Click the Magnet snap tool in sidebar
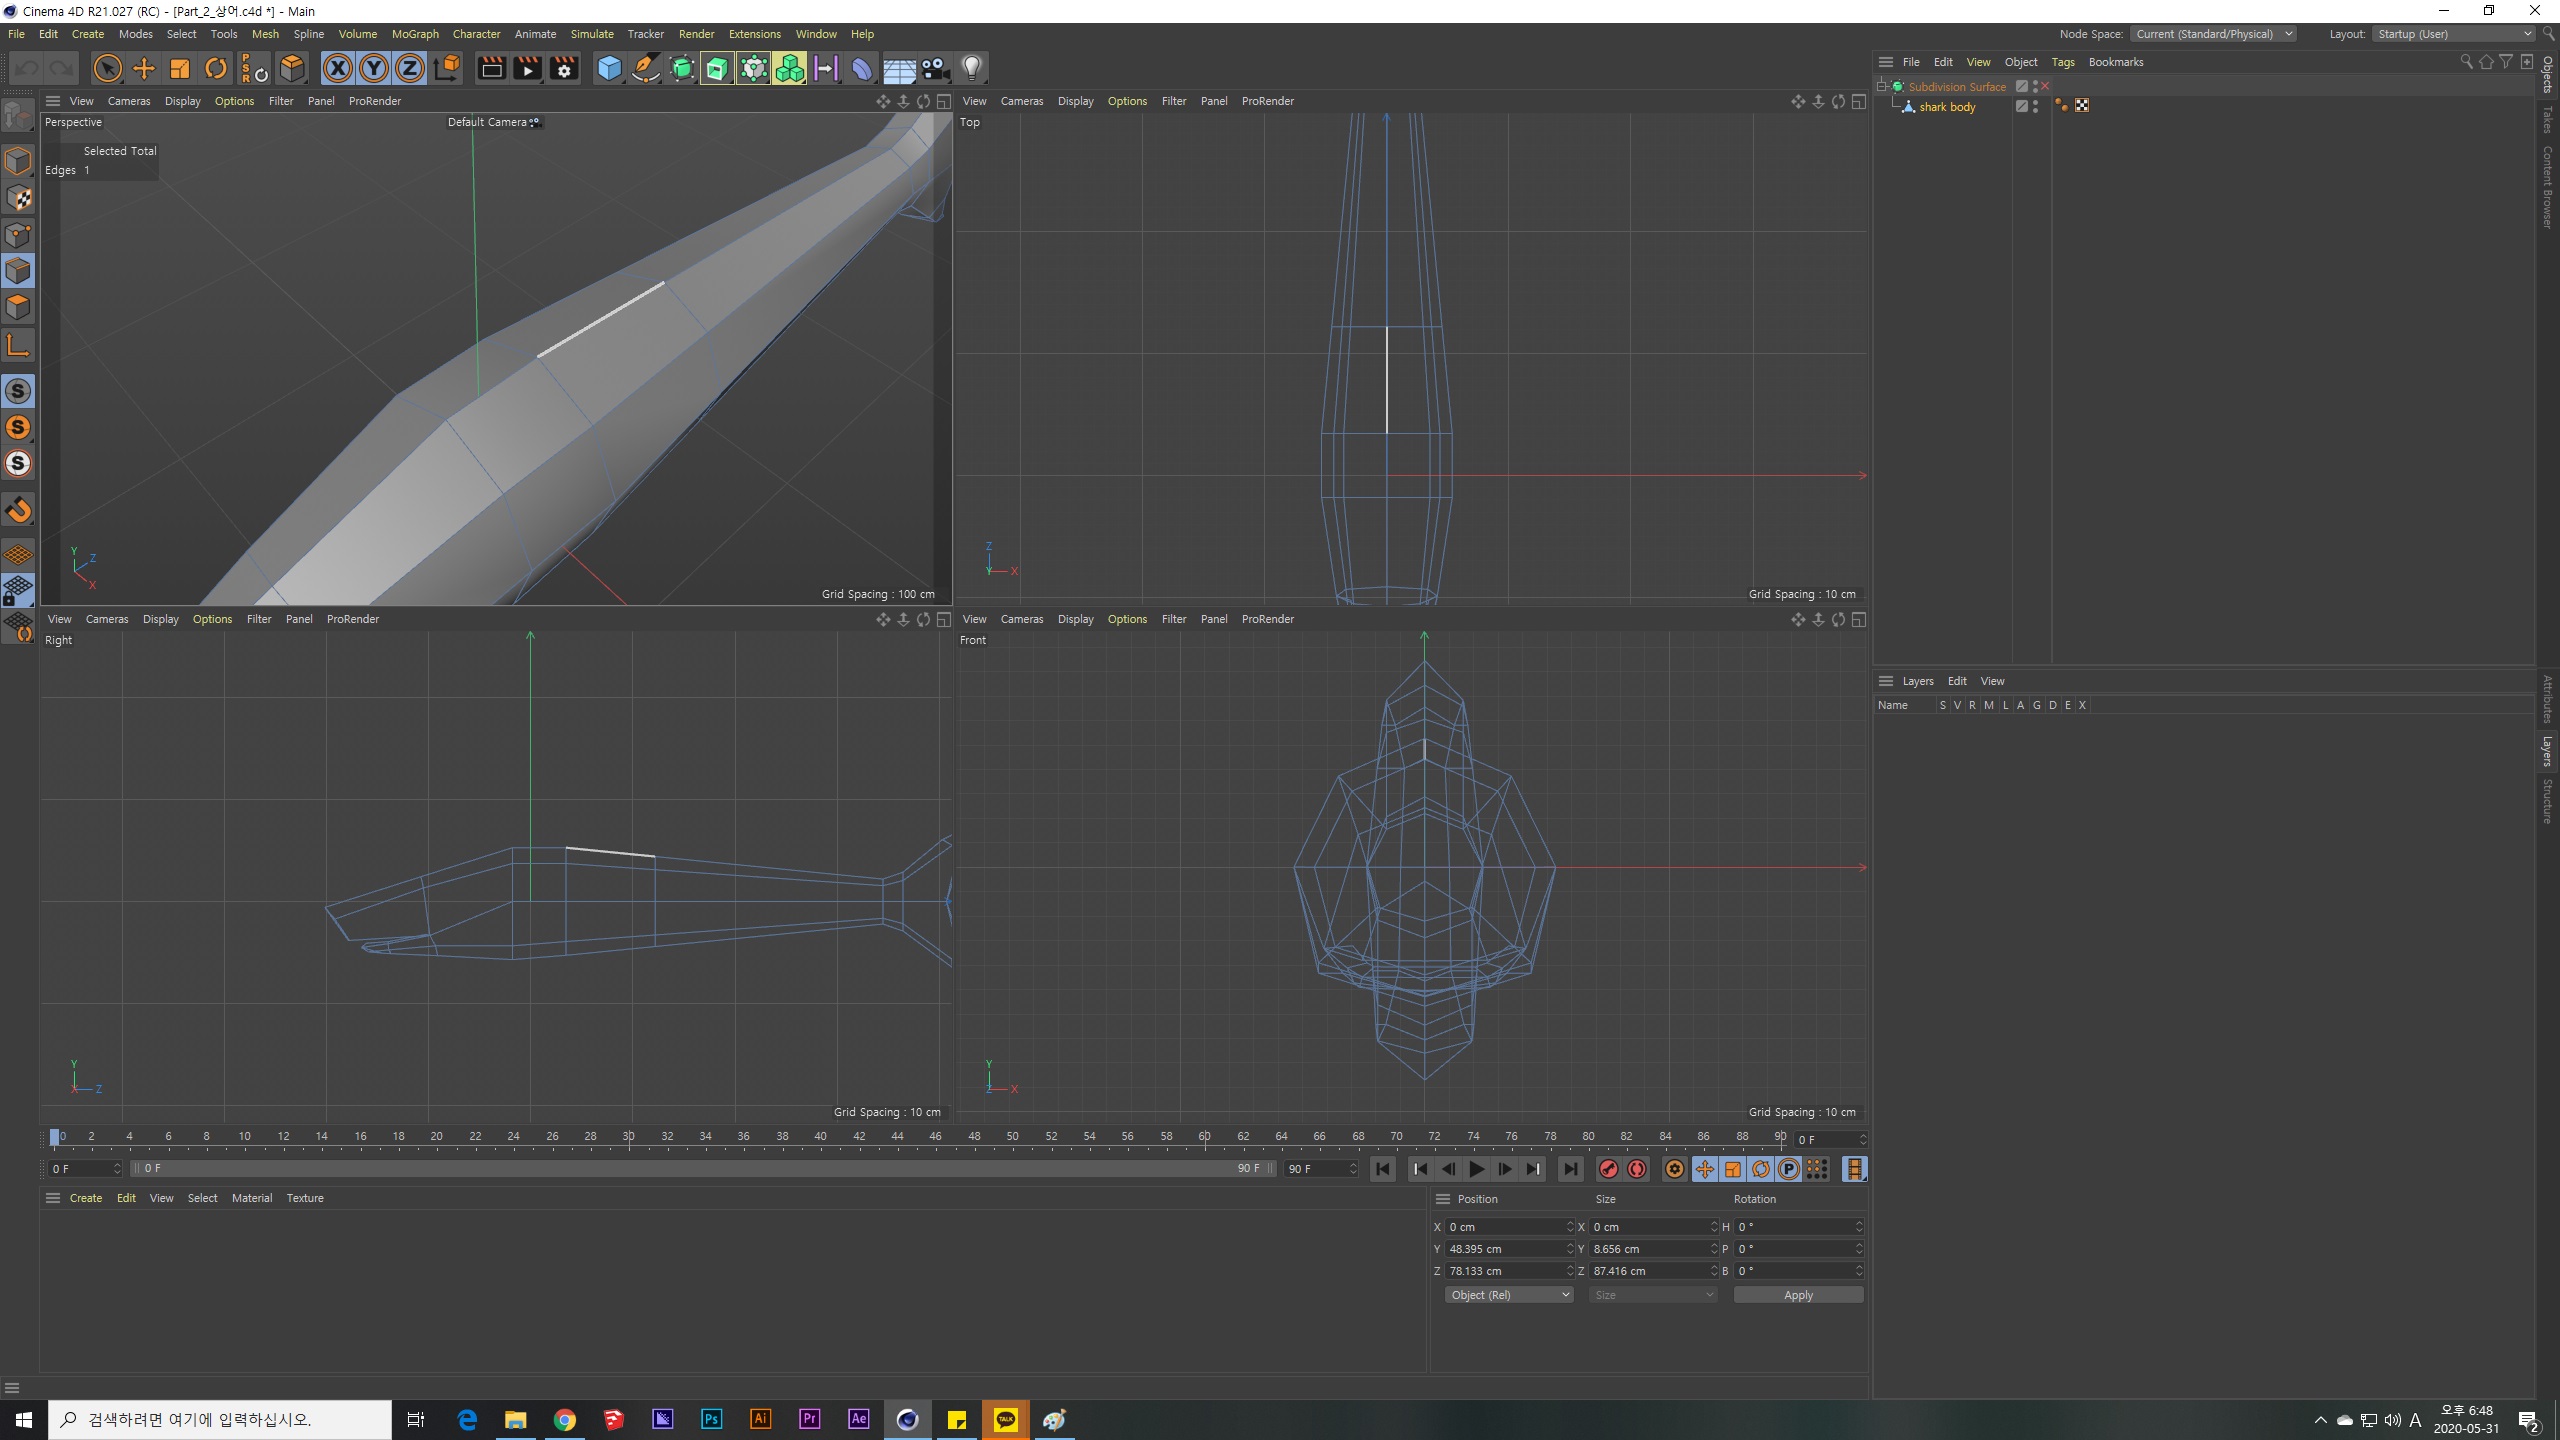The image size is (2560, 1440). [18, 510]
